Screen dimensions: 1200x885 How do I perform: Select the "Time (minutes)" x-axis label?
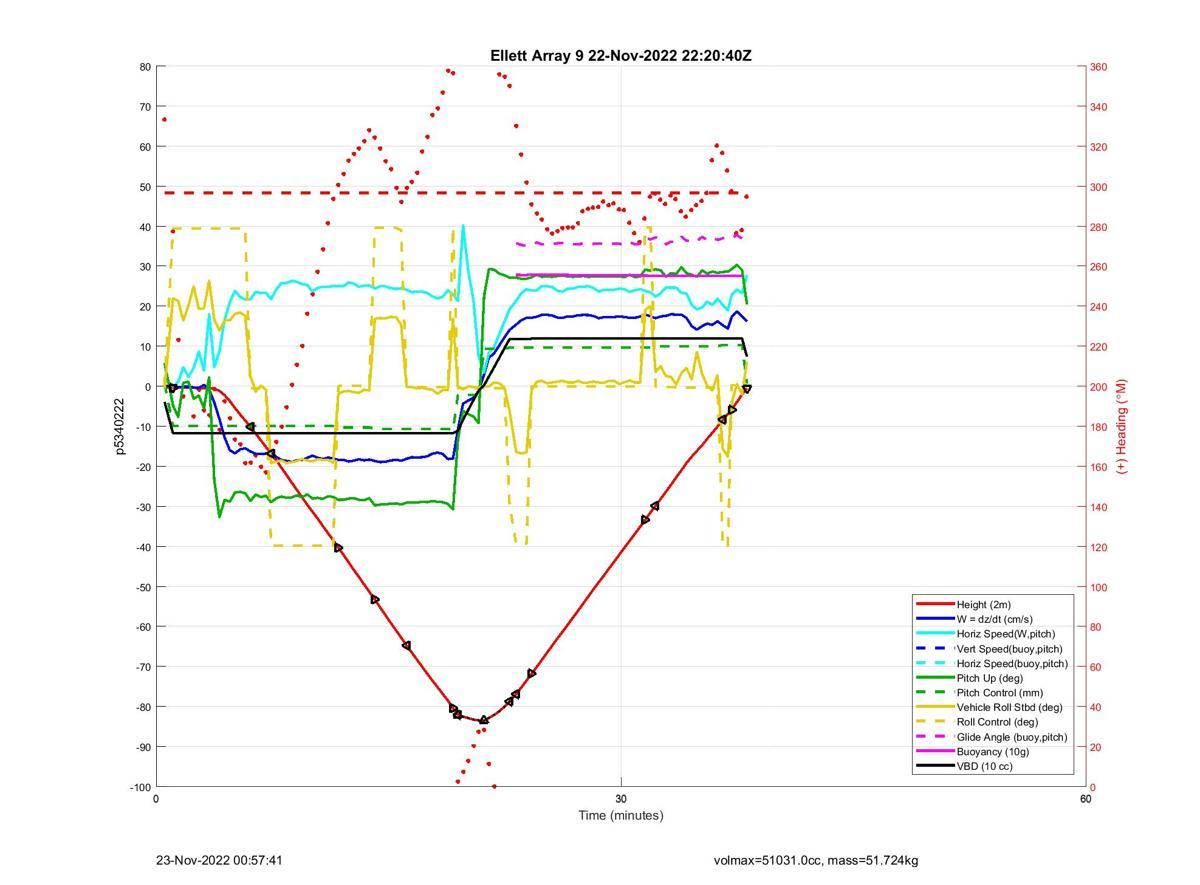click(620, 815)
